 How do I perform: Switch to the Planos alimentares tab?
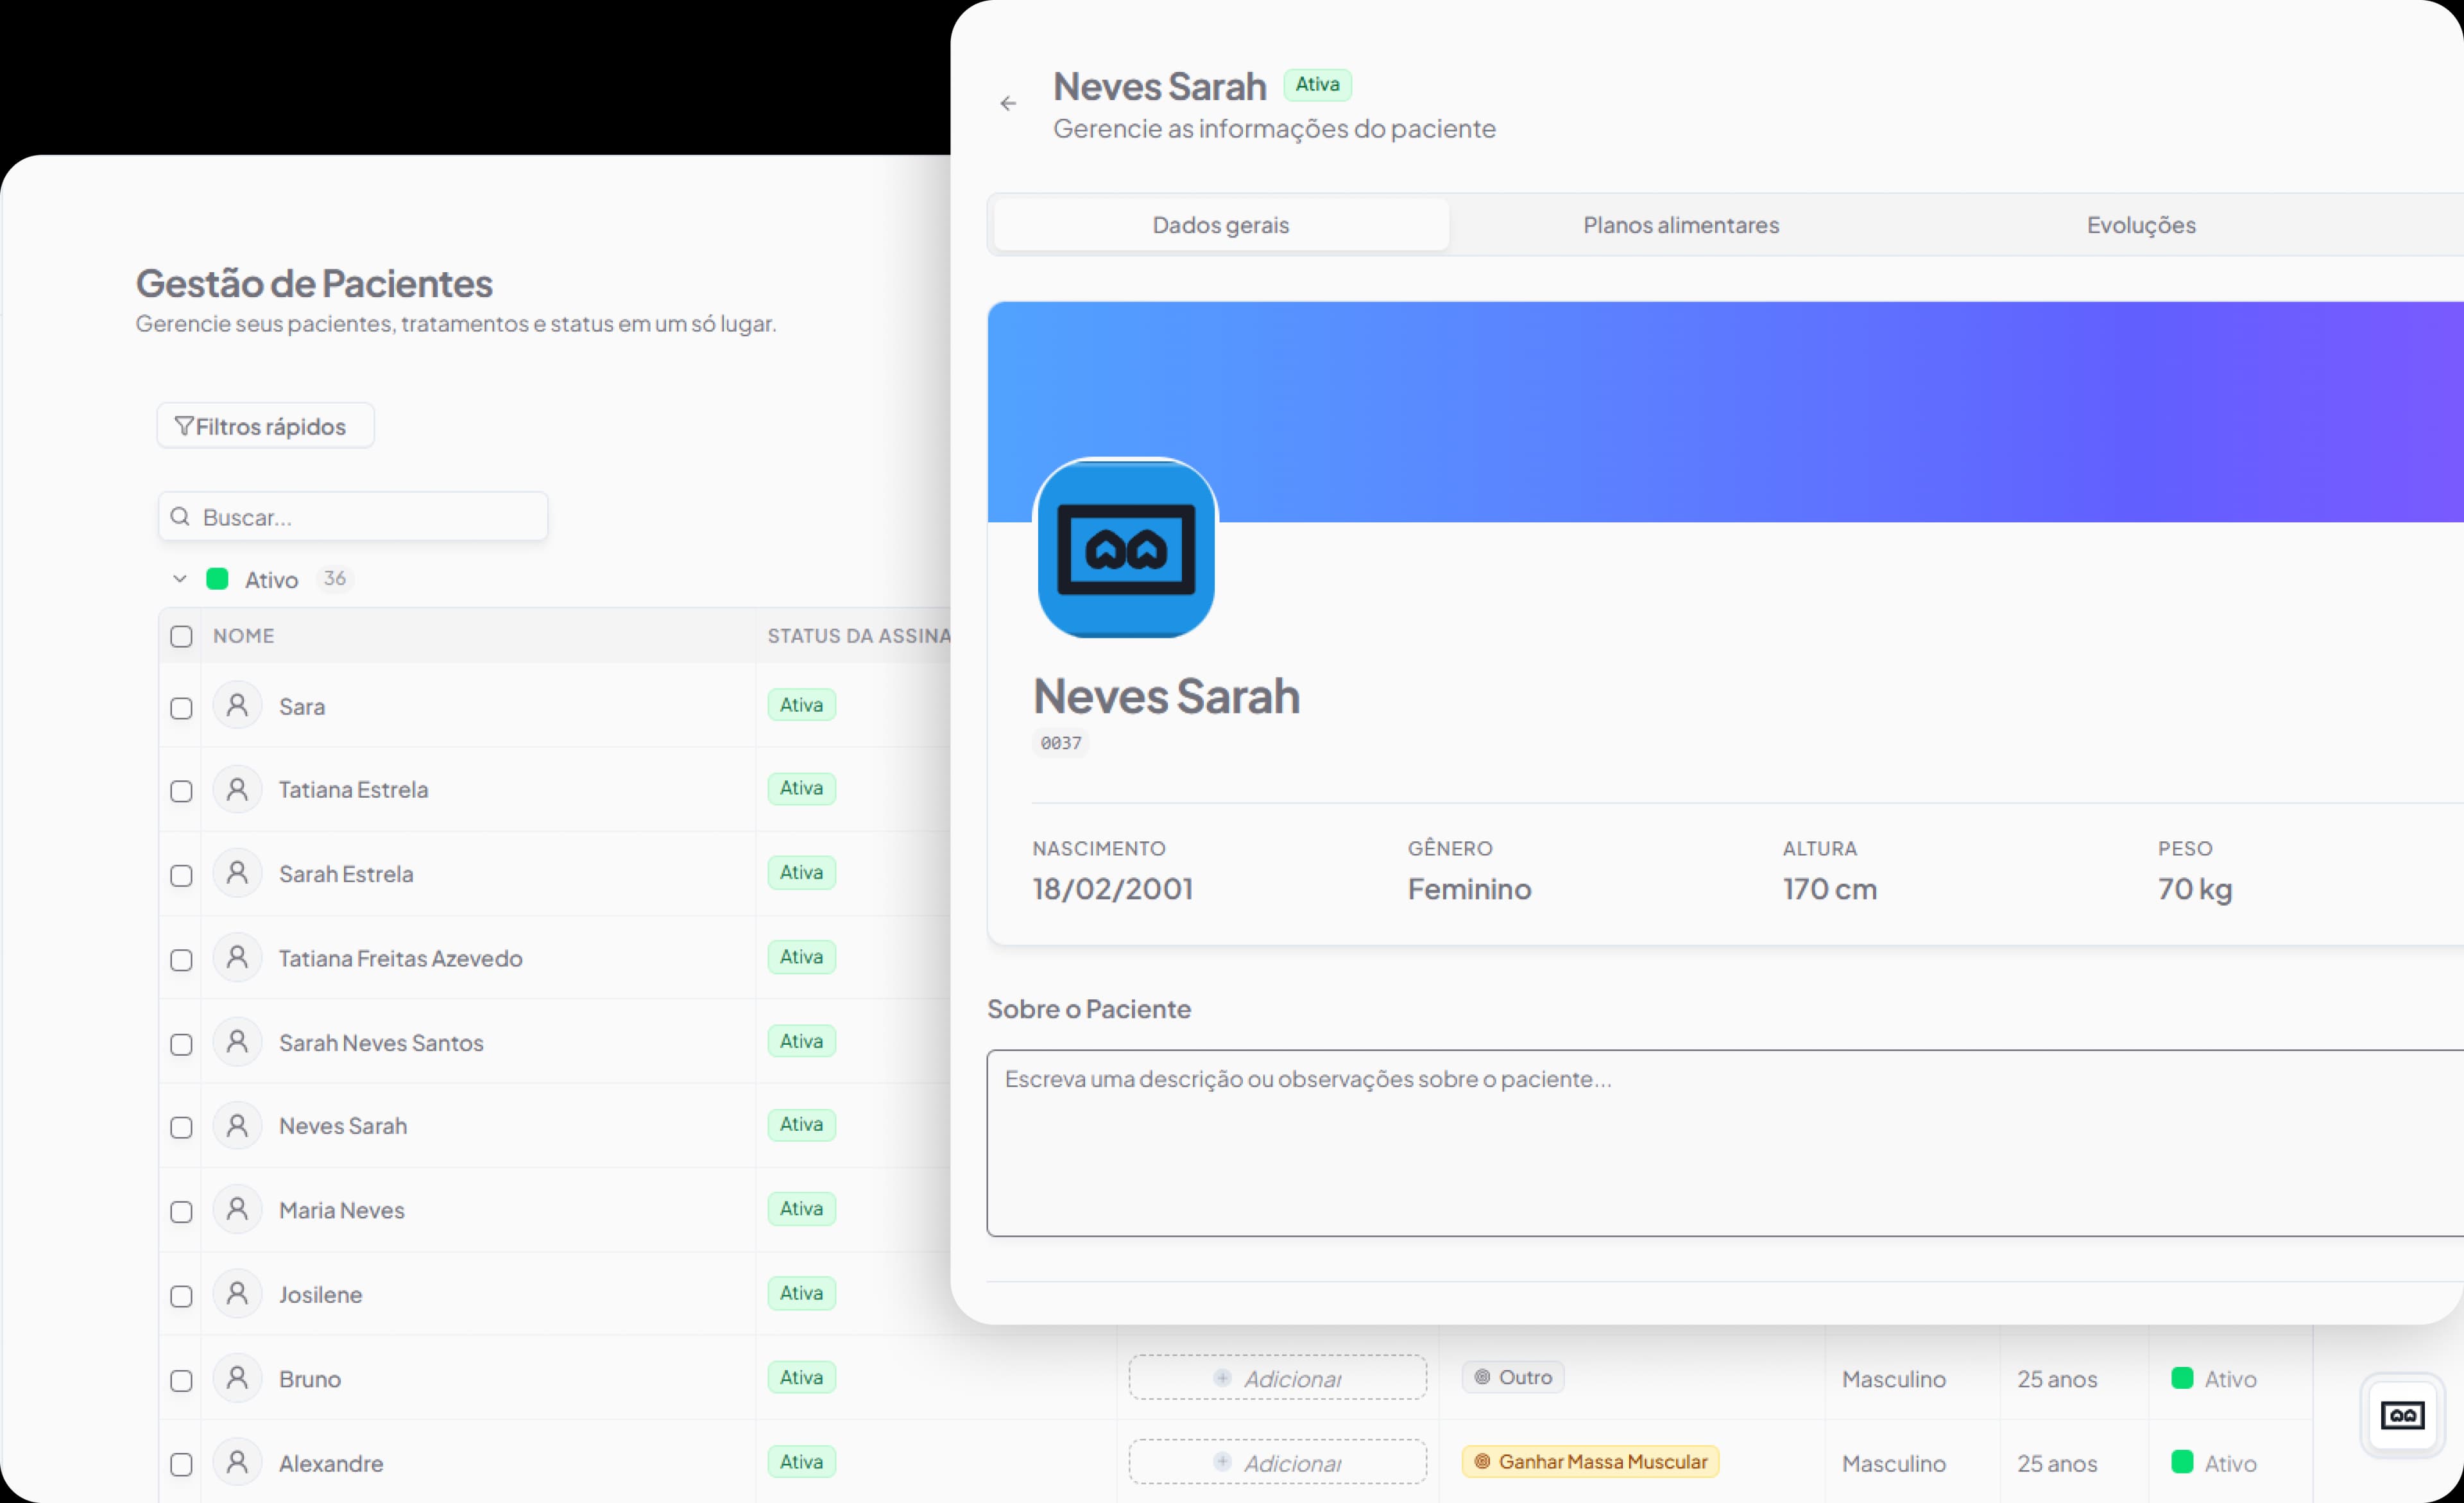[x=1681, y=225]
